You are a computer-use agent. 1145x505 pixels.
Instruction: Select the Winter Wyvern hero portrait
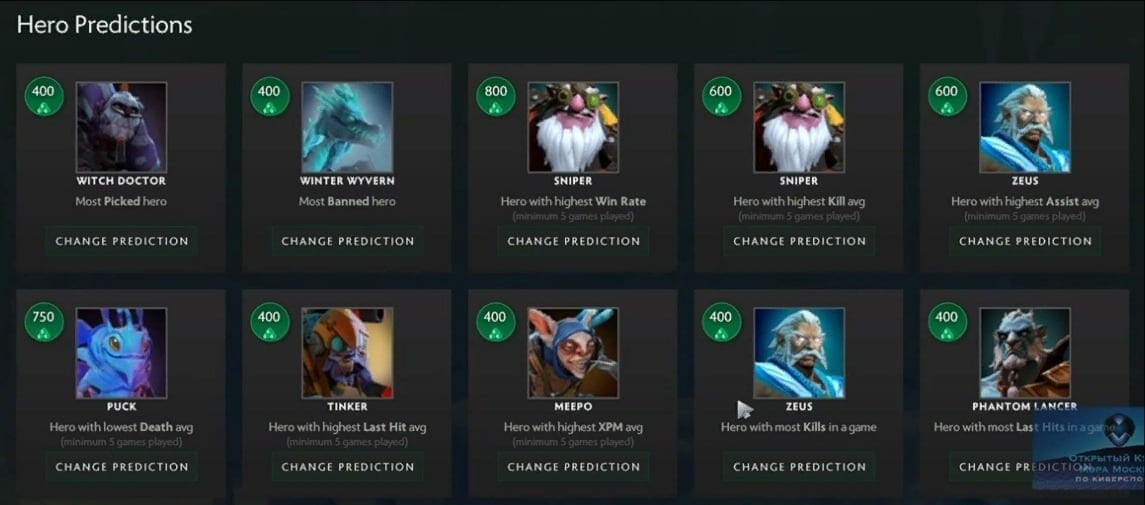347,127
